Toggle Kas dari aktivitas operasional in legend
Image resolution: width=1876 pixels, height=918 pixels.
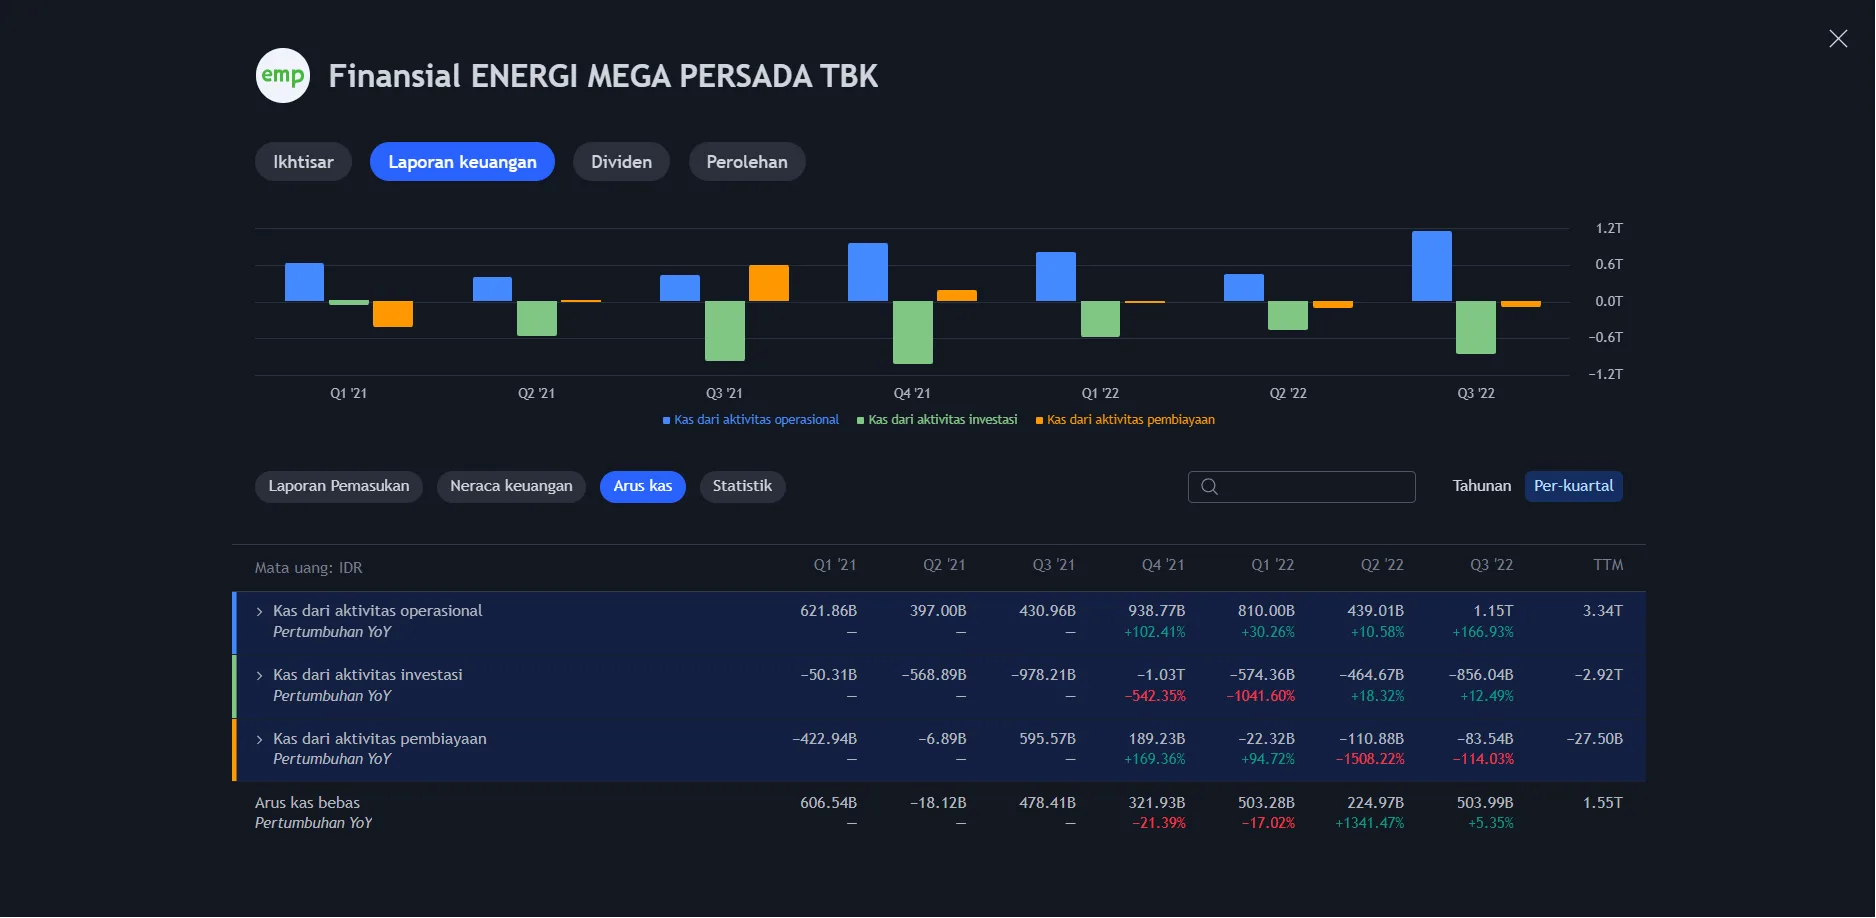(x=751, y=419)
